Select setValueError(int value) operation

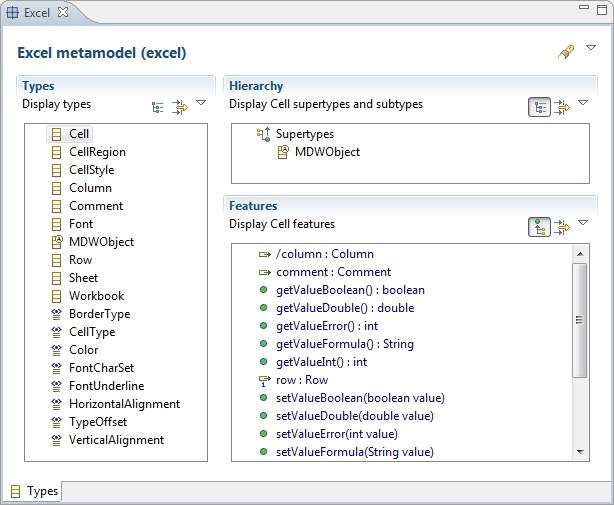point(337,434)
